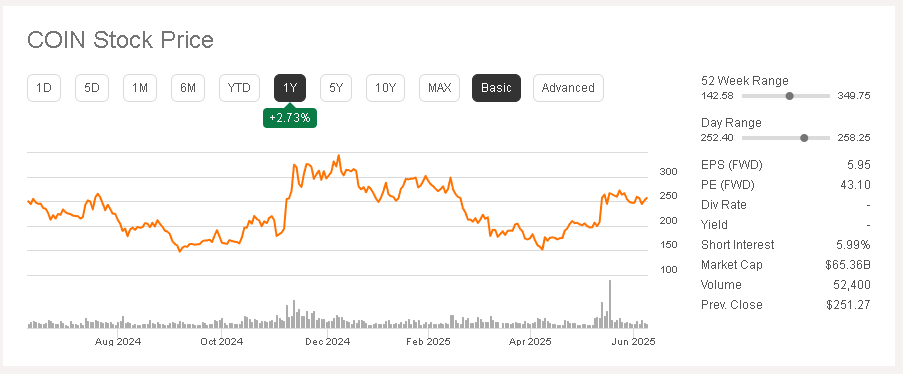Click the Dec 2024 axis label
Screen dimensions: 903x374
tap(328, 342)
